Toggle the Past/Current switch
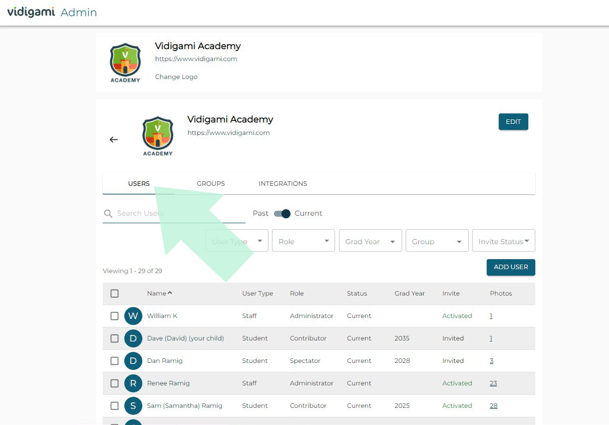 (282, 214)
